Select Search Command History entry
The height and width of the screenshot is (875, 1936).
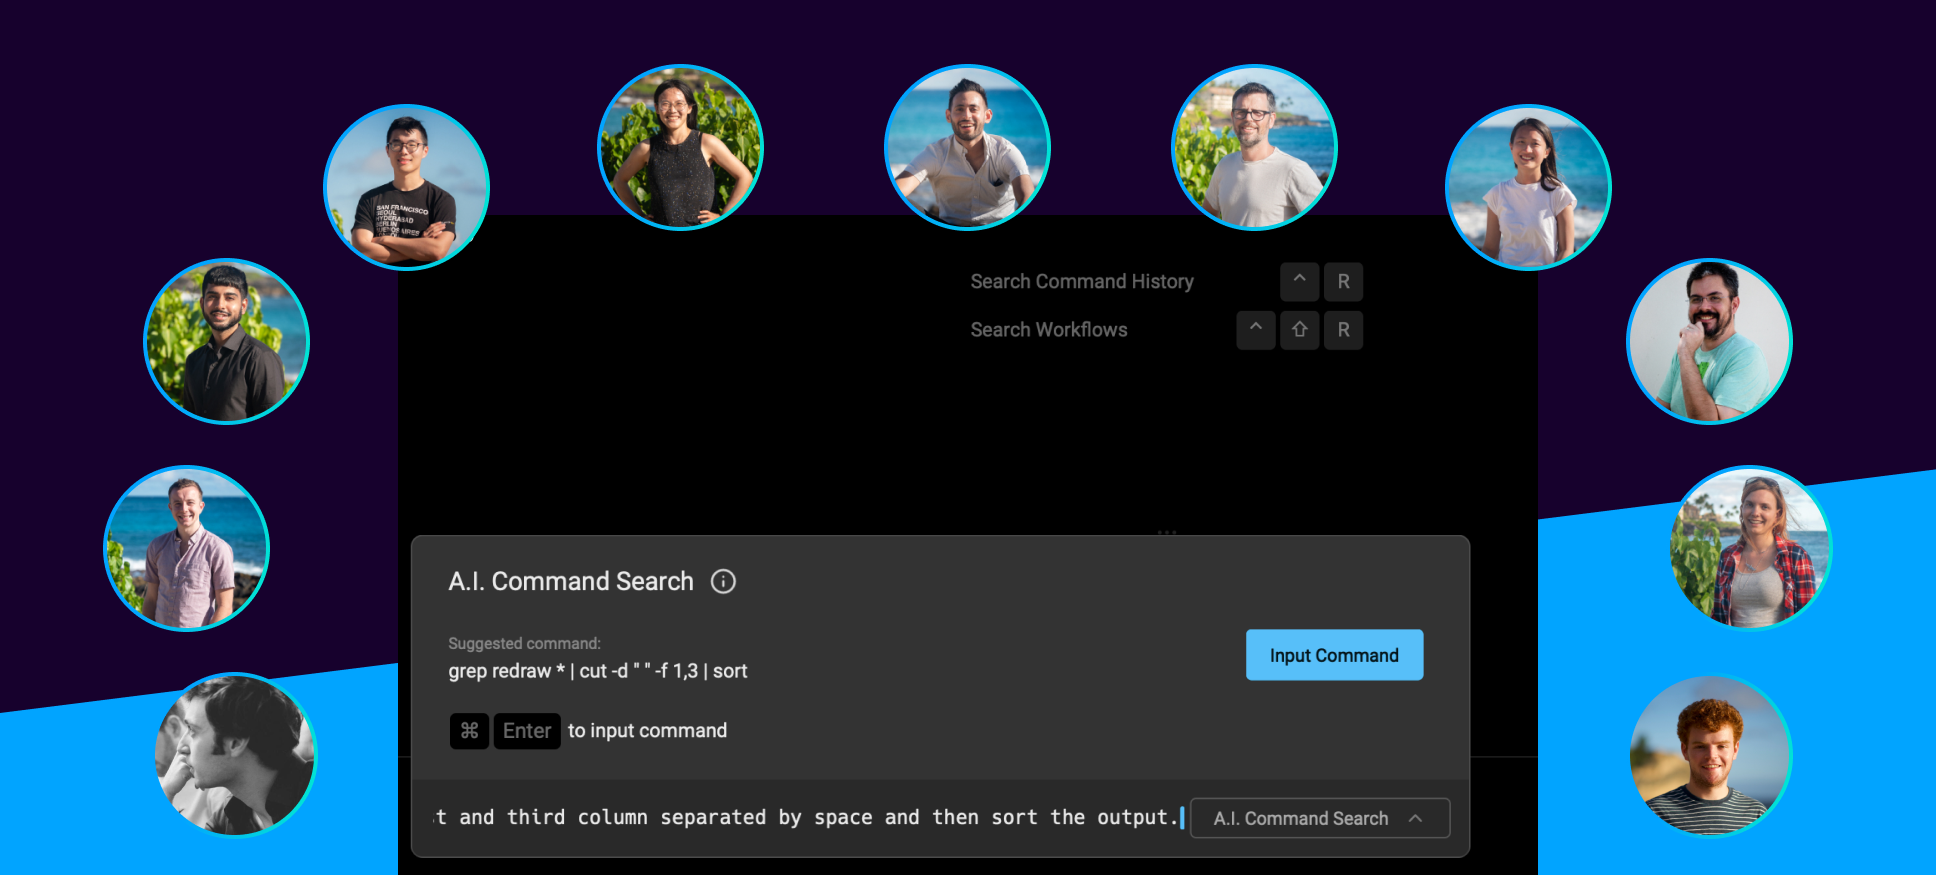pyautogui.click(x=1081, y=282)
